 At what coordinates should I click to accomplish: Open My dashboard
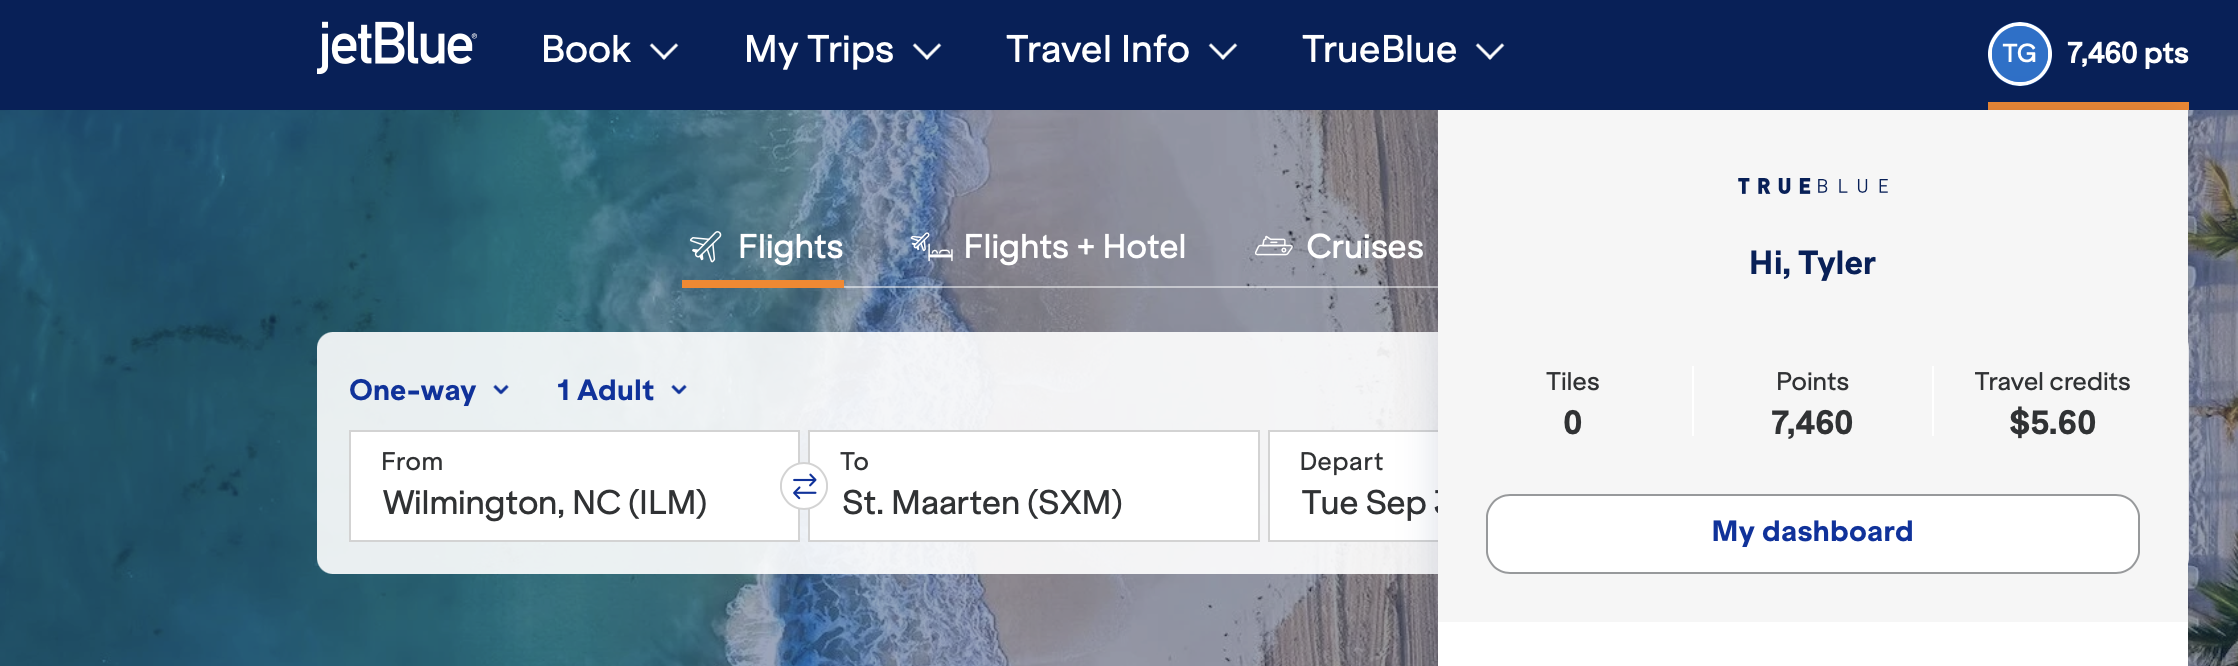[1812, 532]
